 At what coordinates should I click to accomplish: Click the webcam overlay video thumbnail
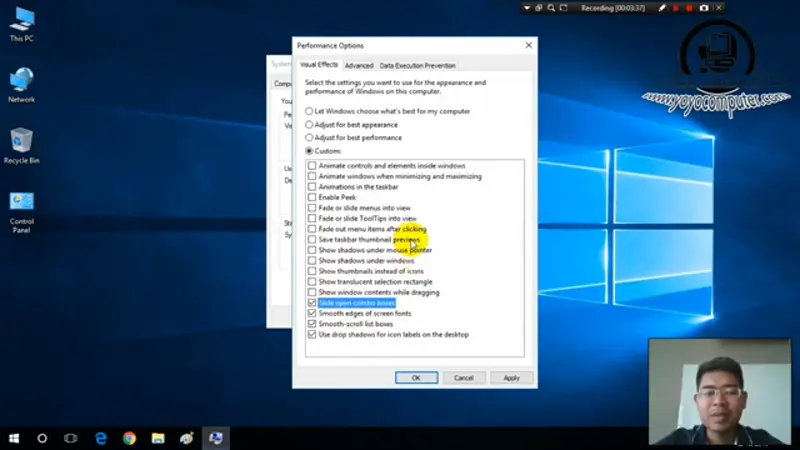[720, 391]
